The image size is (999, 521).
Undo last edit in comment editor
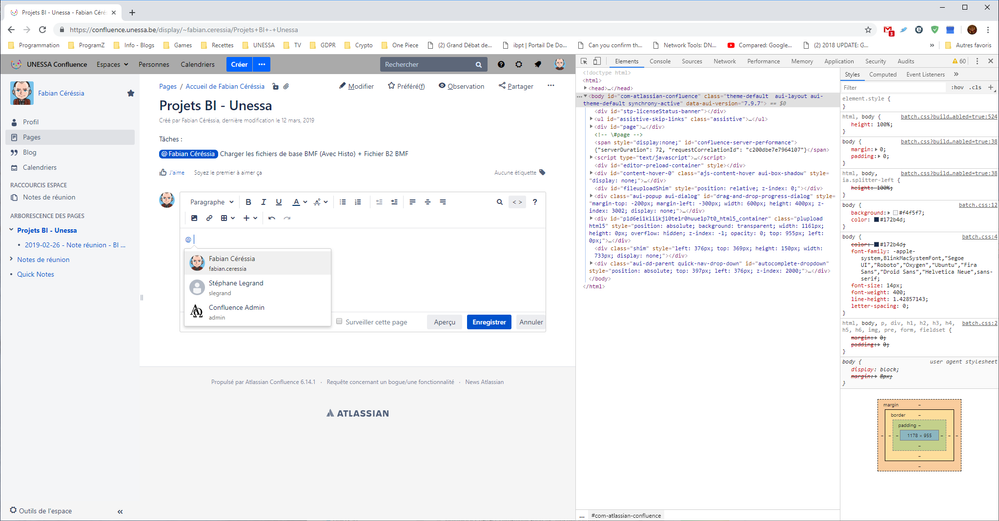coord(272,218)
